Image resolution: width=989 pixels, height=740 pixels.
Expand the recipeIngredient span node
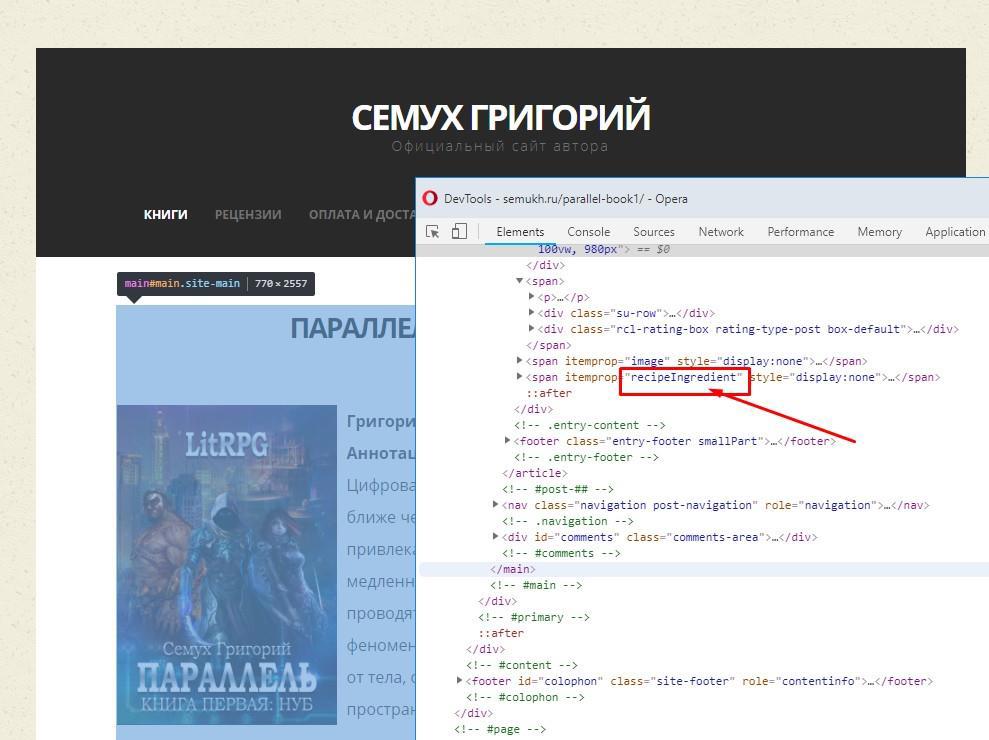coord(520,377)
